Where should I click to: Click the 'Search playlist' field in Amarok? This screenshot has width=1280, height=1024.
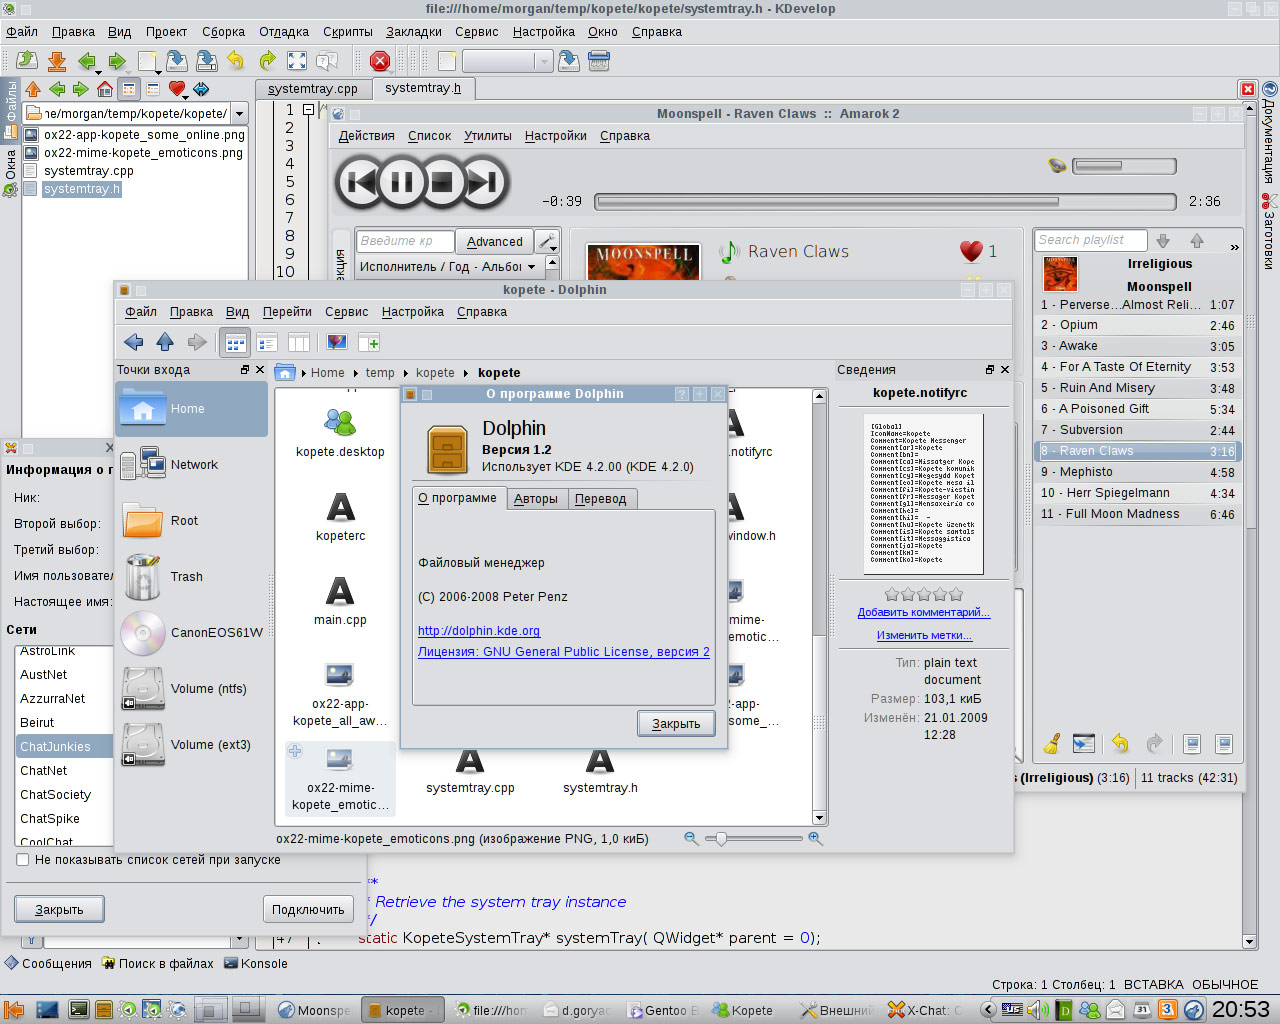pyautogui.click(x=1090, y=240)
